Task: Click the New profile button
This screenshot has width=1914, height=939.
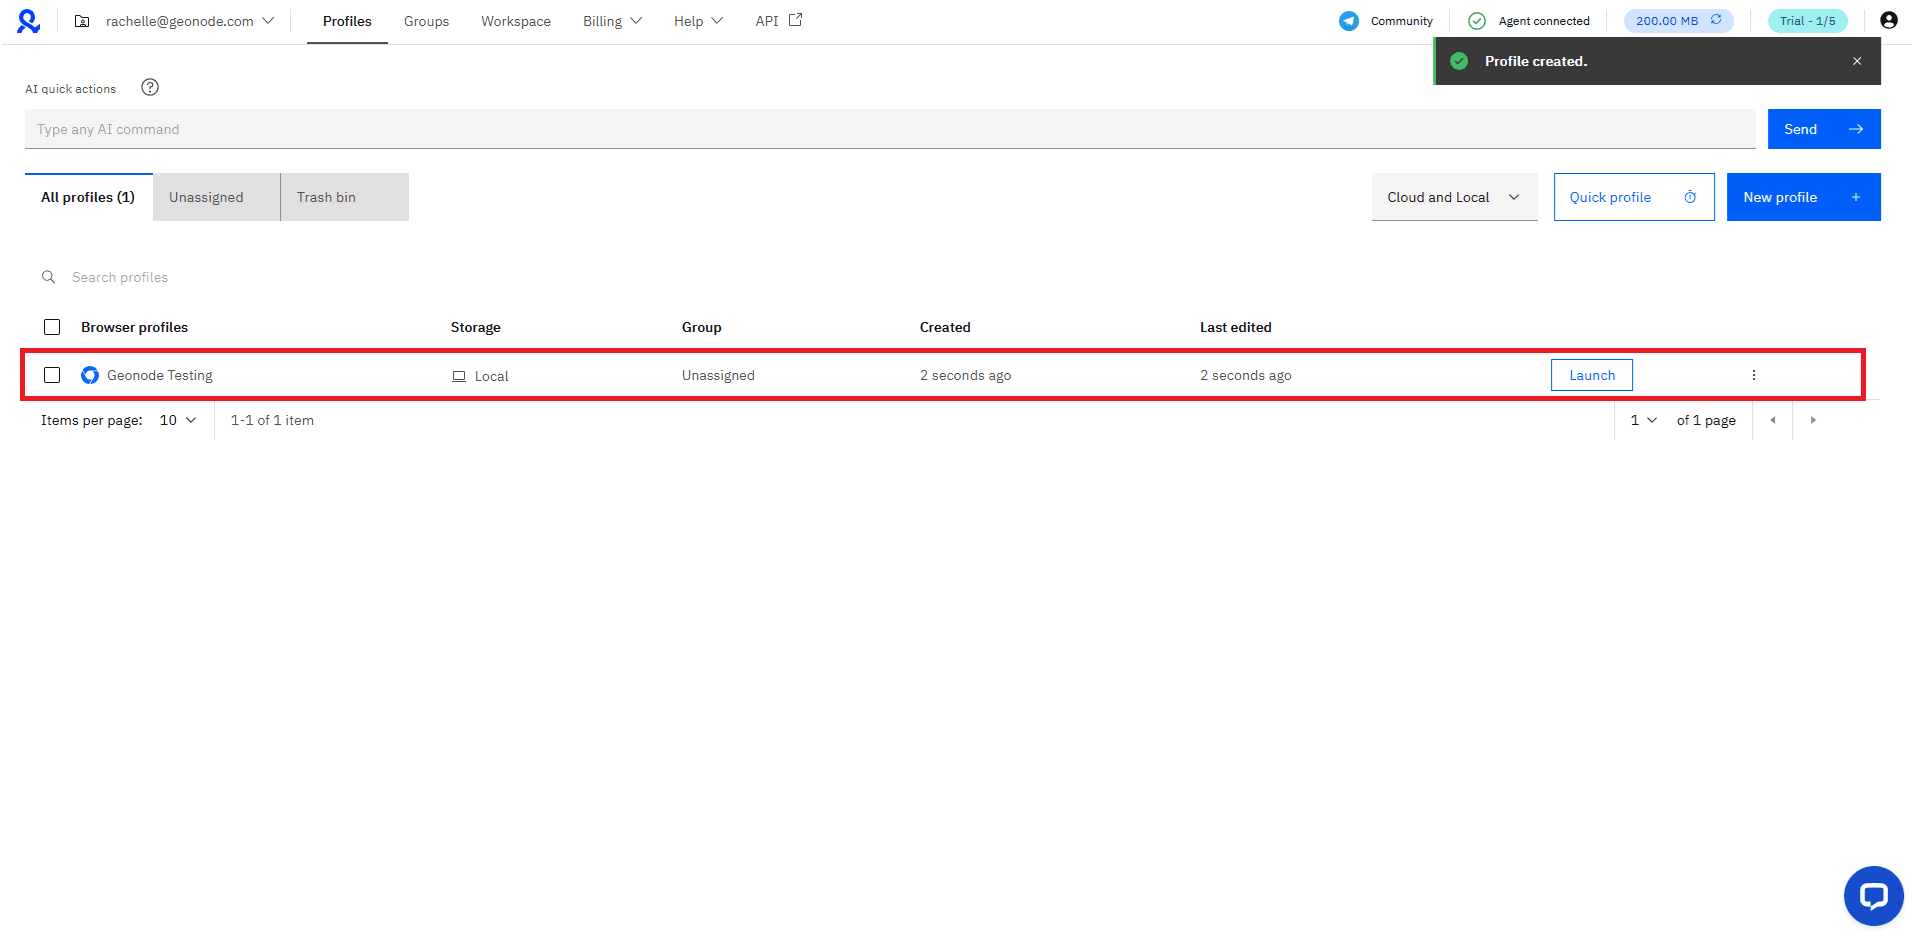Action: 1802,197
